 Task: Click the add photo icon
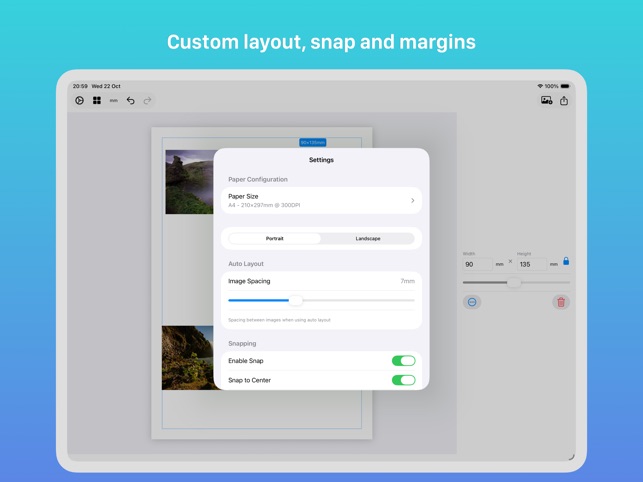546,101
